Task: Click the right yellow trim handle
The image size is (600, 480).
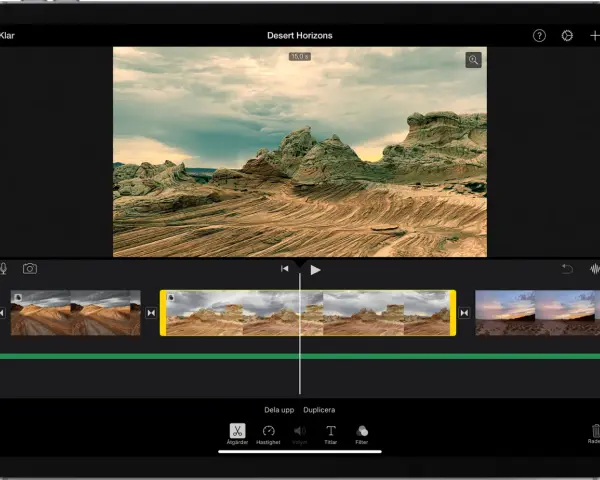Action: pos(453,313)
